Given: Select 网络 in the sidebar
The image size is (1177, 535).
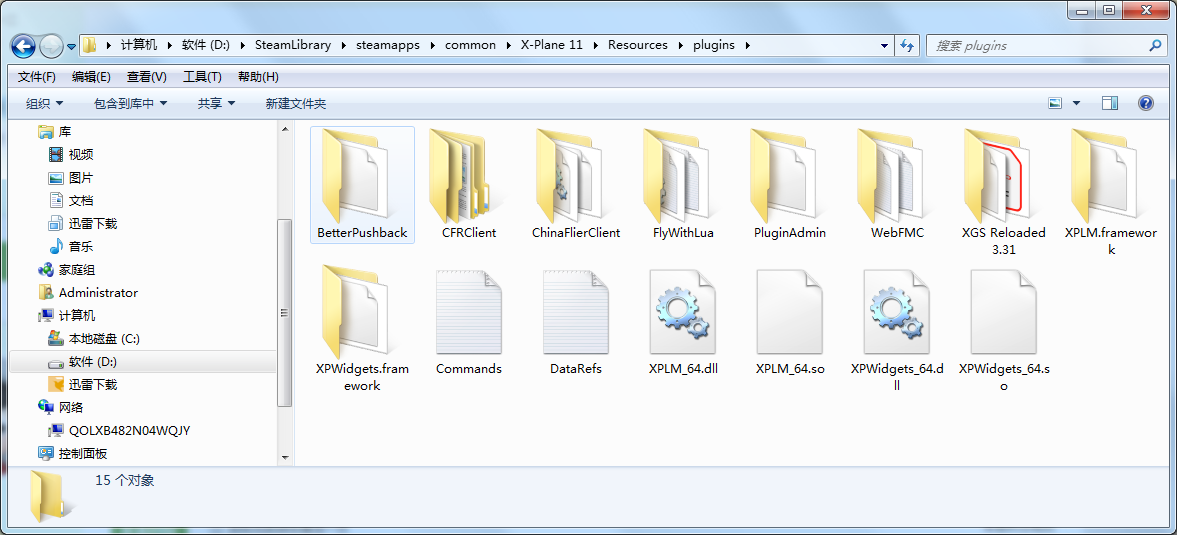Looking at the screenshot, I should coord(60,407).
